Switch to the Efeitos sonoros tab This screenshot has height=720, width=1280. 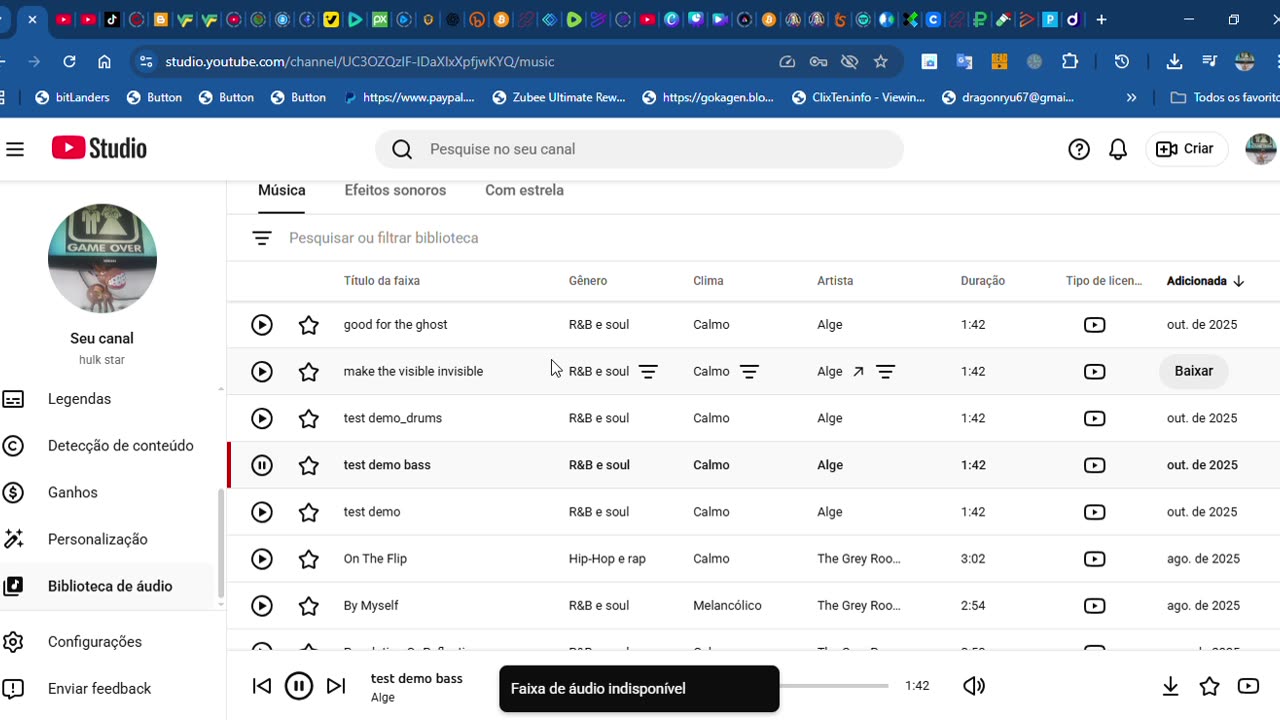(x=395, y=190)
